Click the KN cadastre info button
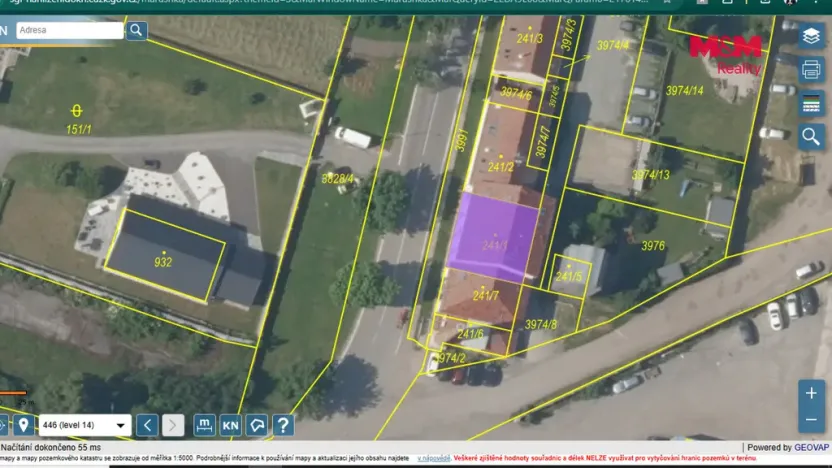Screen dimensions: 832x468 [x=230, y=425]
